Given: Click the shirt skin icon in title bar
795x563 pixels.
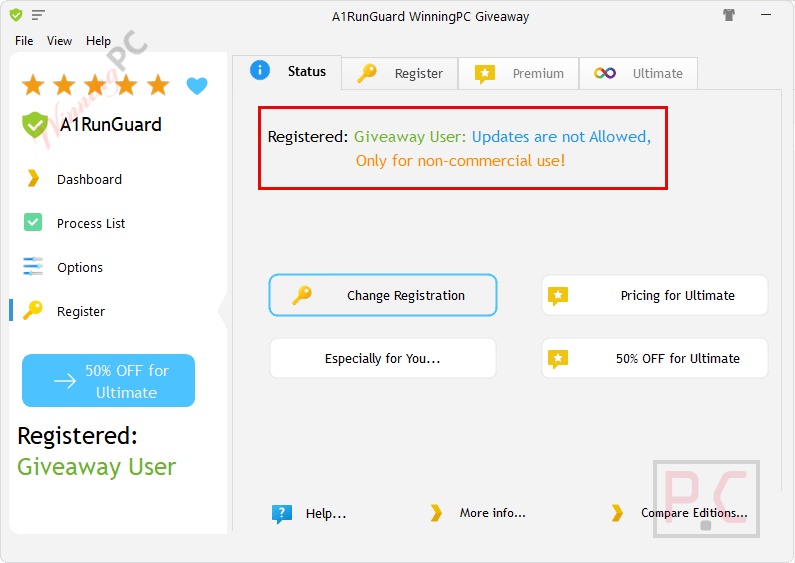Looking at the screenshot, I should [729, 15].
